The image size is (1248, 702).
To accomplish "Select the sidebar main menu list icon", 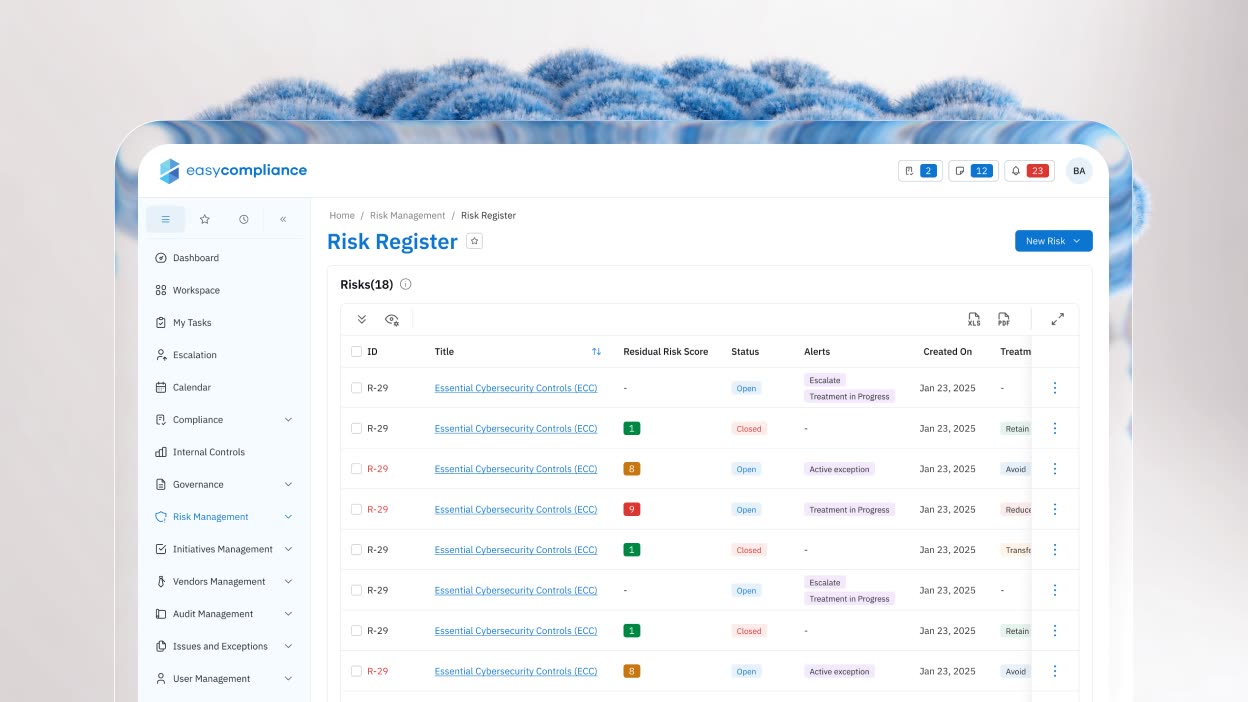I will 165,219.
